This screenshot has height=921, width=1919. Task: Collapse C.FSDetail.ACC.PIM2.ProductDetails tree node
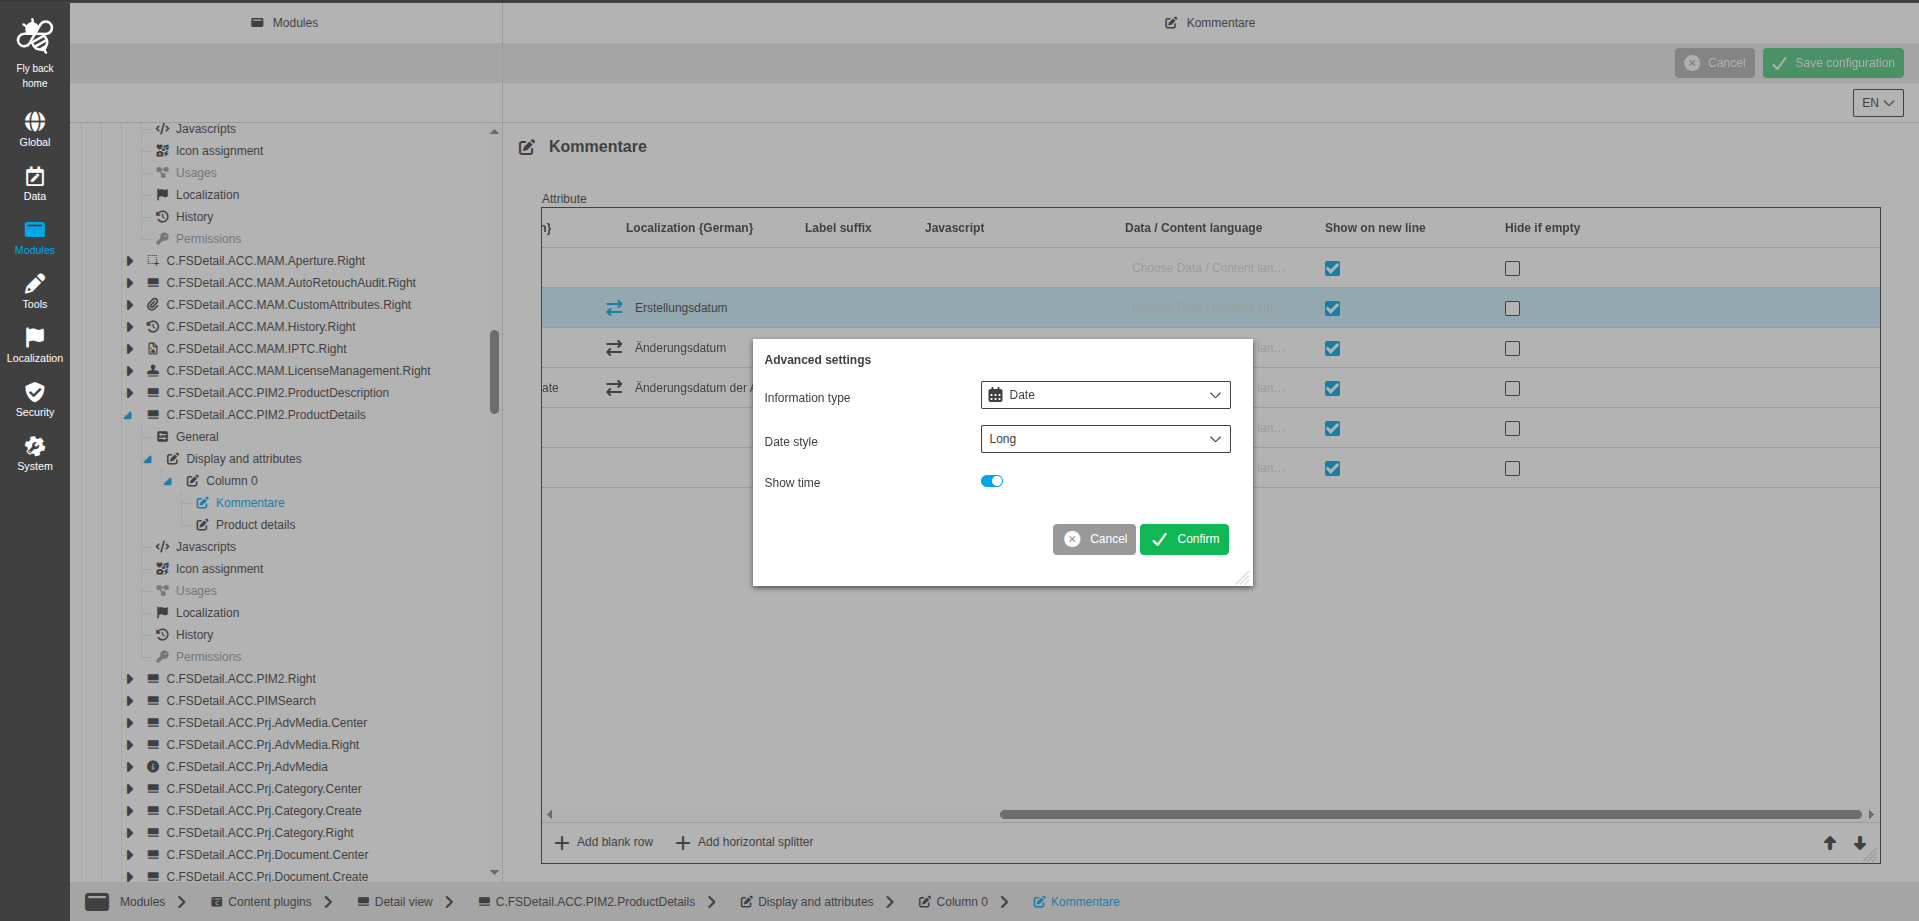click(128, 415)
